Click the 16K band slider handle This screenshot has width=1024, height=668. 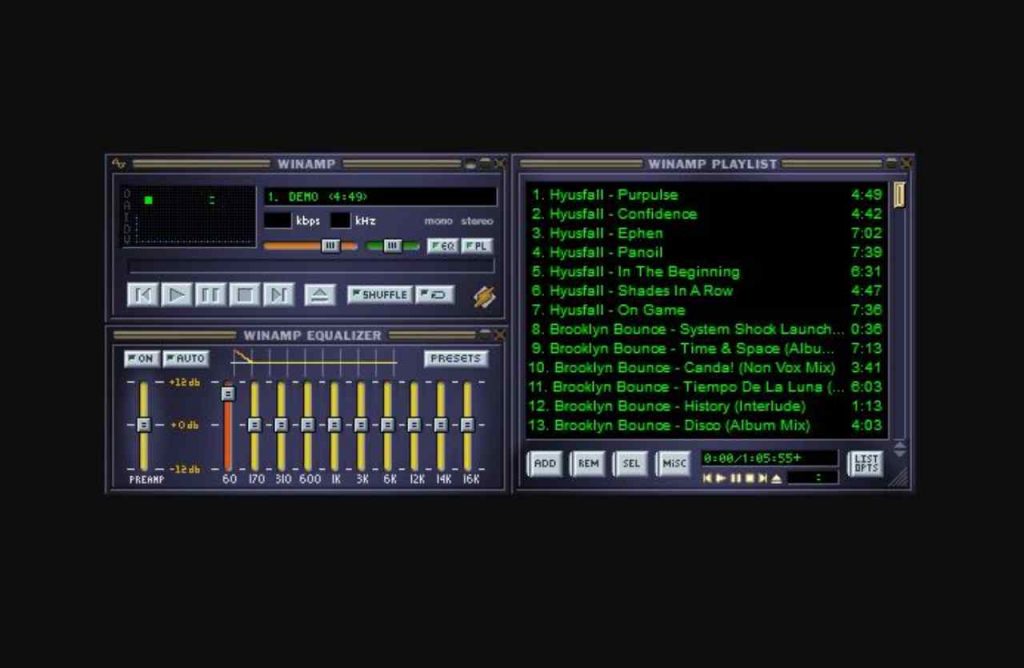468,425
